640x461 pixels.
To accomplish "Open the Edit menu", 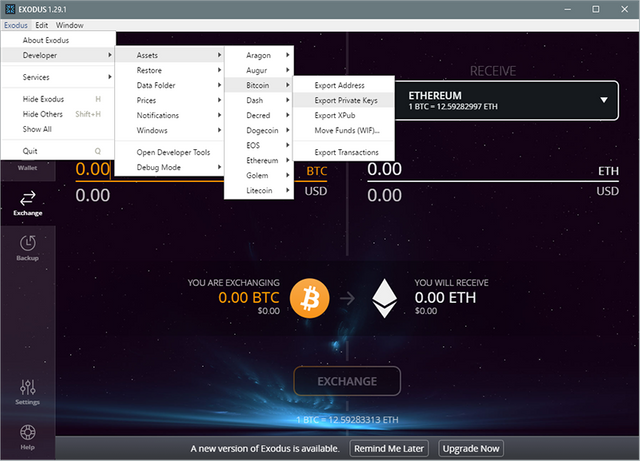I will coord(41,25).
